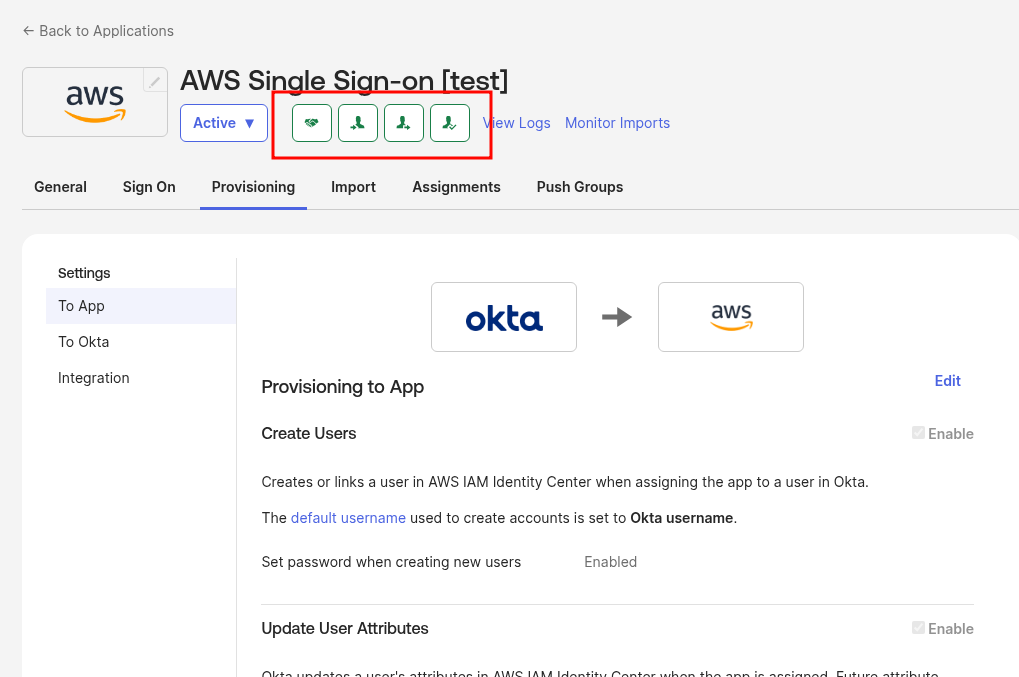Open the Import tab
This screenshot has width=1019, height=677.
pos(354,187)
